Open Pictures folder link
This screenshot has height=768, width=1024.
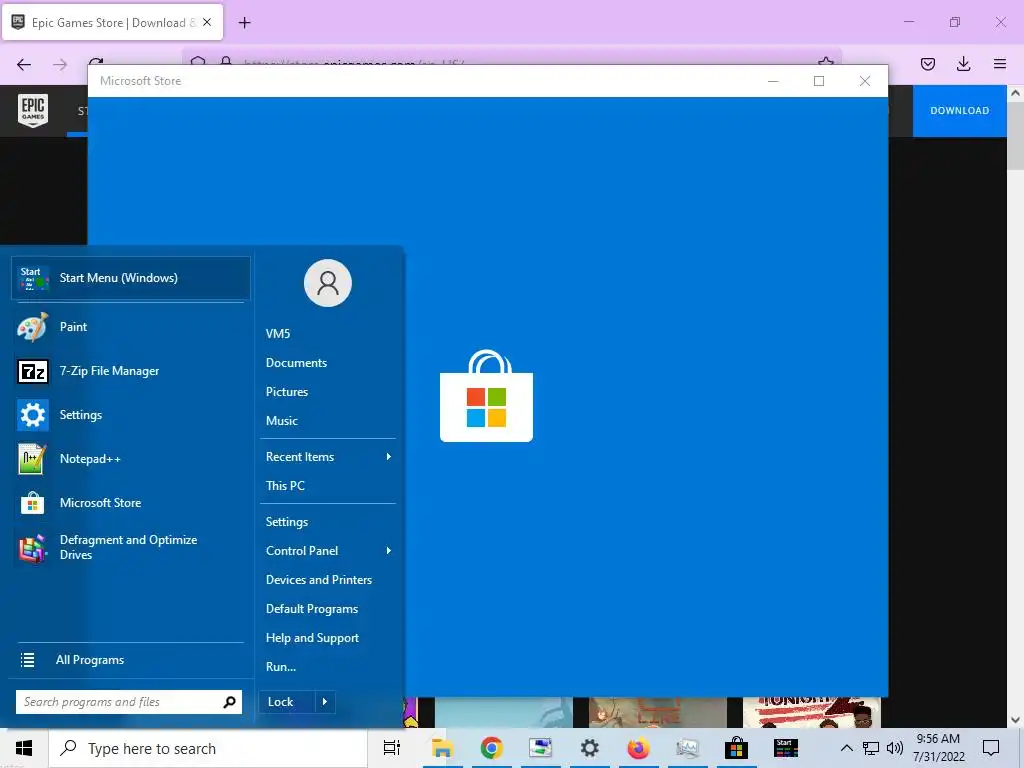point(287,392)
